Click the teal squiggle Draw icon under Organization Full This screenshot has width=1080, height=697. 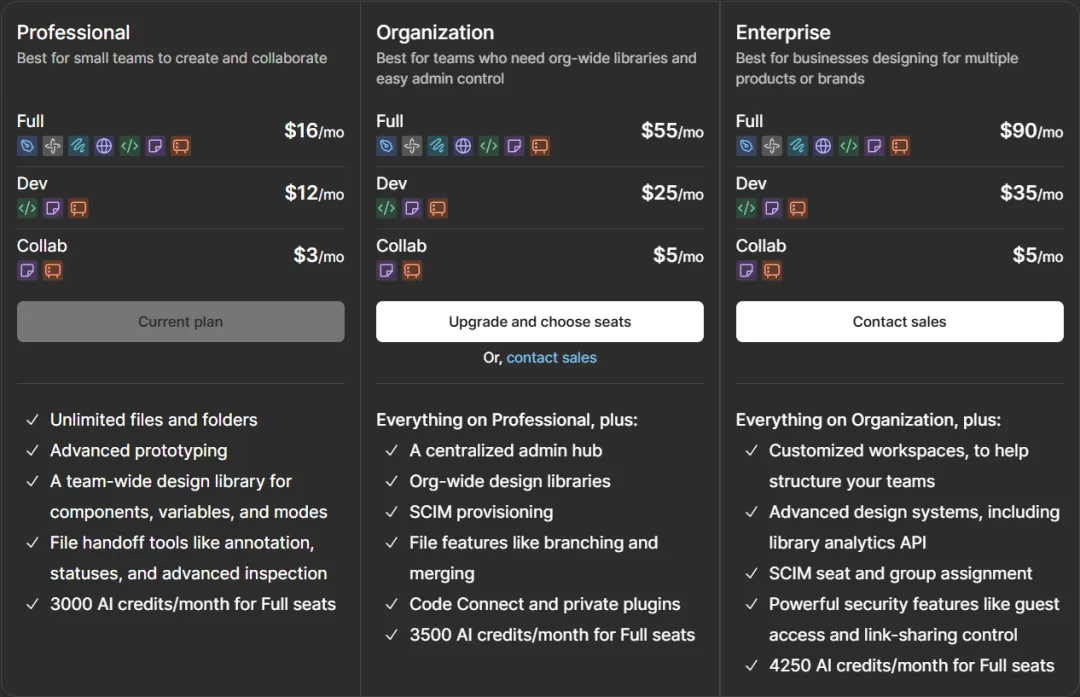(437, 146)
